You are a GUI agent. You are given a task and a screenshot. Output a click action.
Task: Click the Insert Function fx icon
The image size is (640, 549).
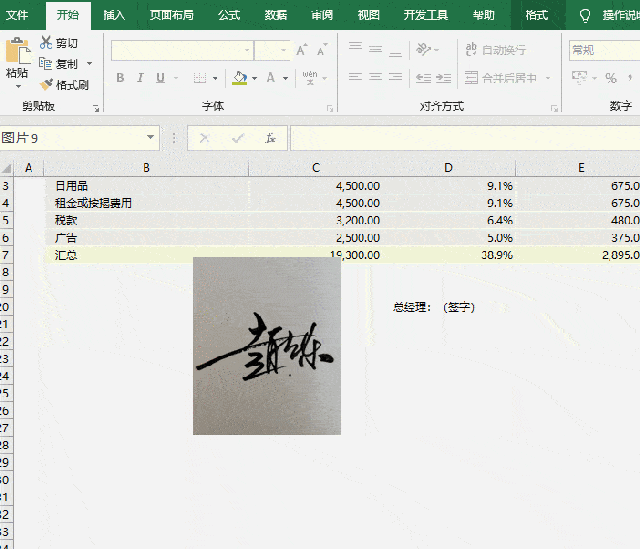[x=270, y=138]
